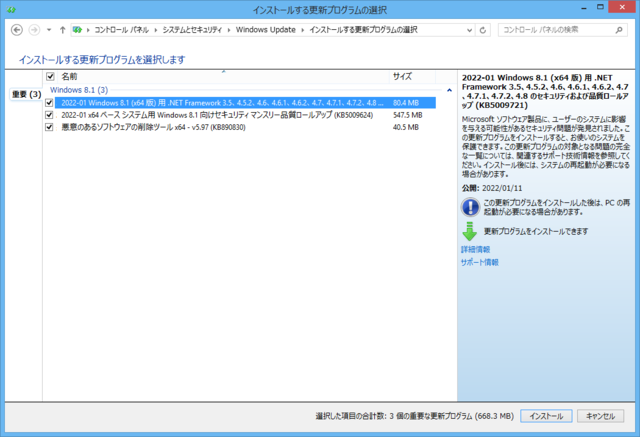Open the recent locations dropdown arrow
This screenshot has height=437, width=640.
[49, 30]
